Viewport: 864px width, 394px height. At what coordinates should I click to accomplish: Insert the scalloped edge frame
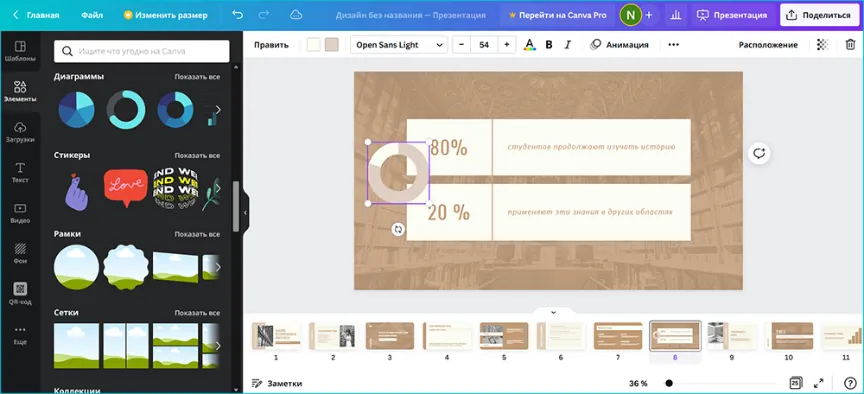click(x=126, y=267)
